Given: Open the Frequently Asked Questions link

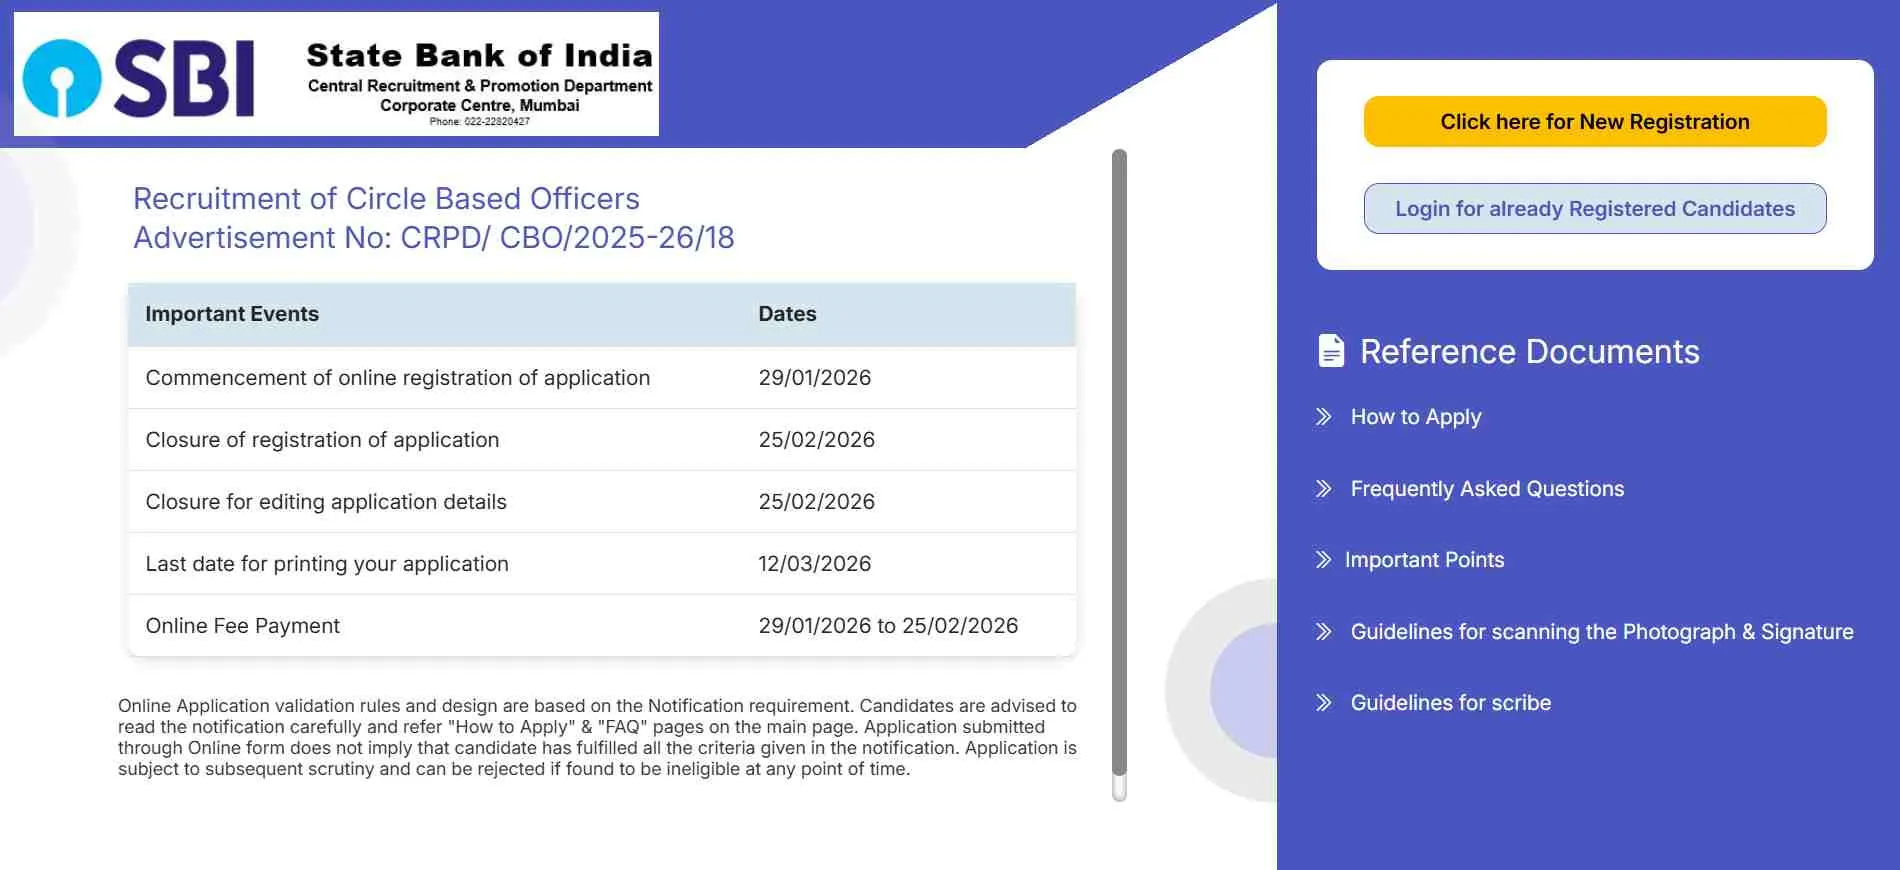Looking at the screenshot, I should [x=1486, y=489].
